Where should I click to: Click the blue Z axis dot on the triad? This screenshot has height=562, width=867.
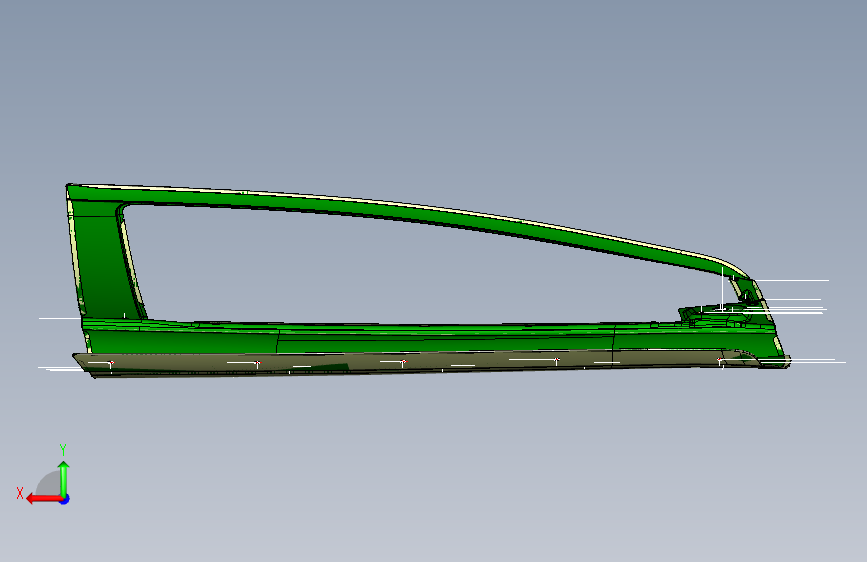click(x=65, y=499)
